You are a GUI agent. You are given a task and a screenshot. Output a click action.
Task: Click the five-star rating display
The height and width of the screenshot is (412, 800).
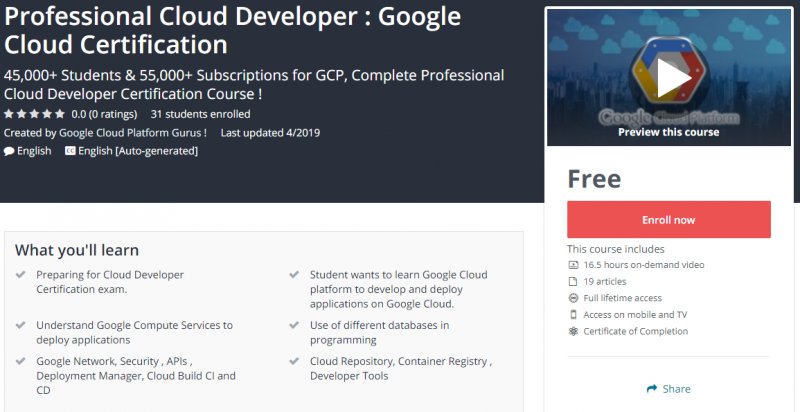pos(35,114)
